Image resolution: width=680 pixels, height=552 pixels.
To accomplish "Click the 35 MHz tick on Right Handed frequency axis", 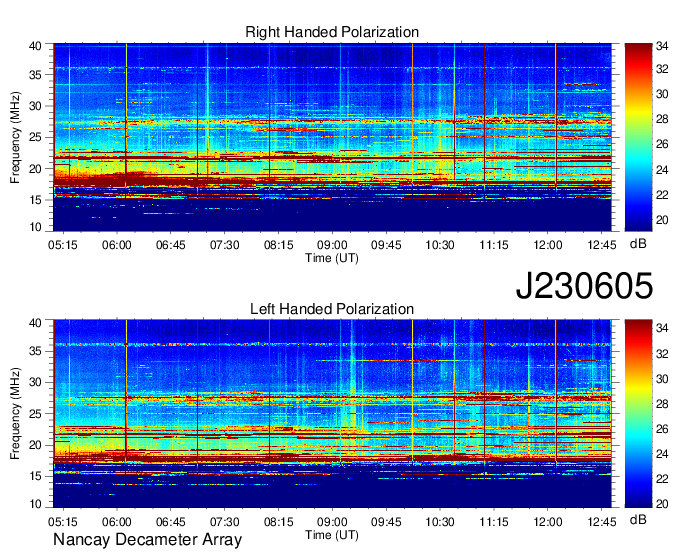I will pyautogui.click(x=35, y=75).
